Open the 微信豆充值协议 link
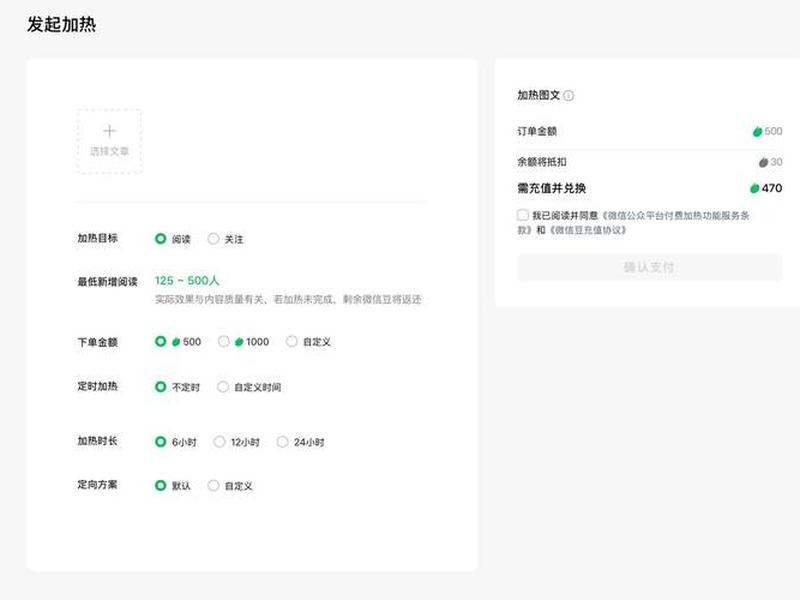The image size is (800, 600). [588, 230]
